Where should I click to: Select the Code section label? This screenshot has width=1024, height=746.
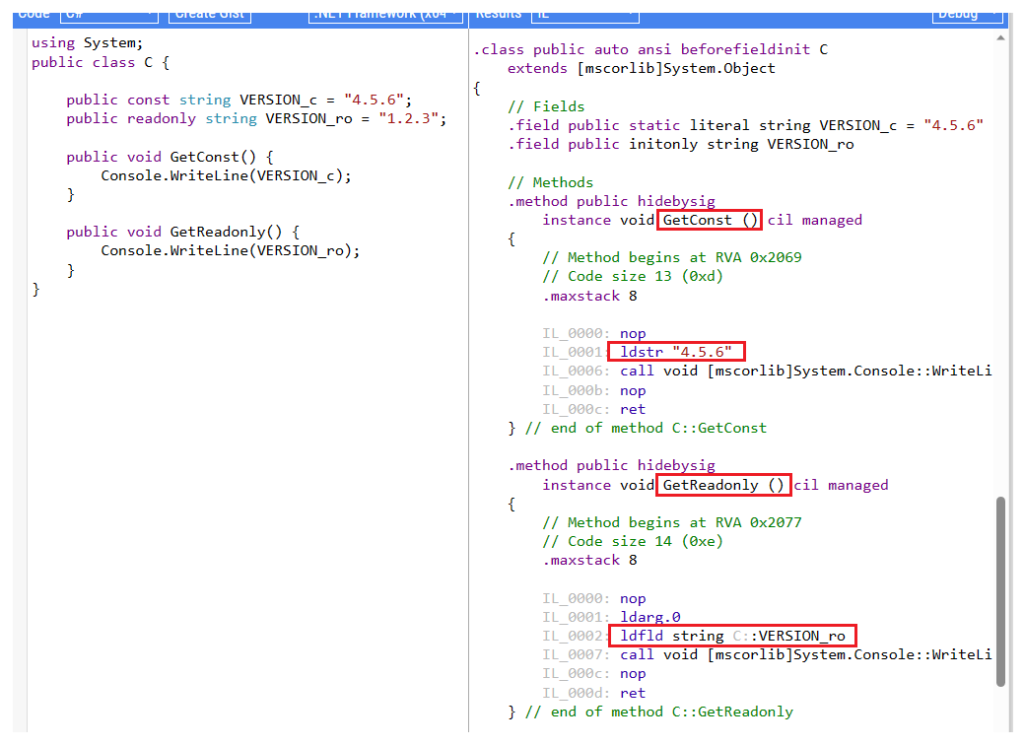pyautogui.click(x=33, y=14)
